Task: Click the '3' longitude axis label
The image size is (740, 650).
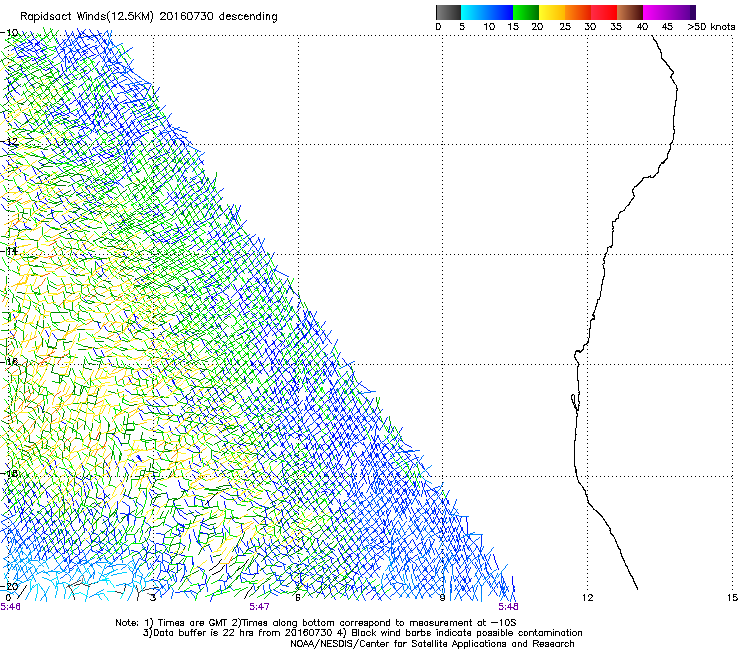Action: click(x=153, y=598)
